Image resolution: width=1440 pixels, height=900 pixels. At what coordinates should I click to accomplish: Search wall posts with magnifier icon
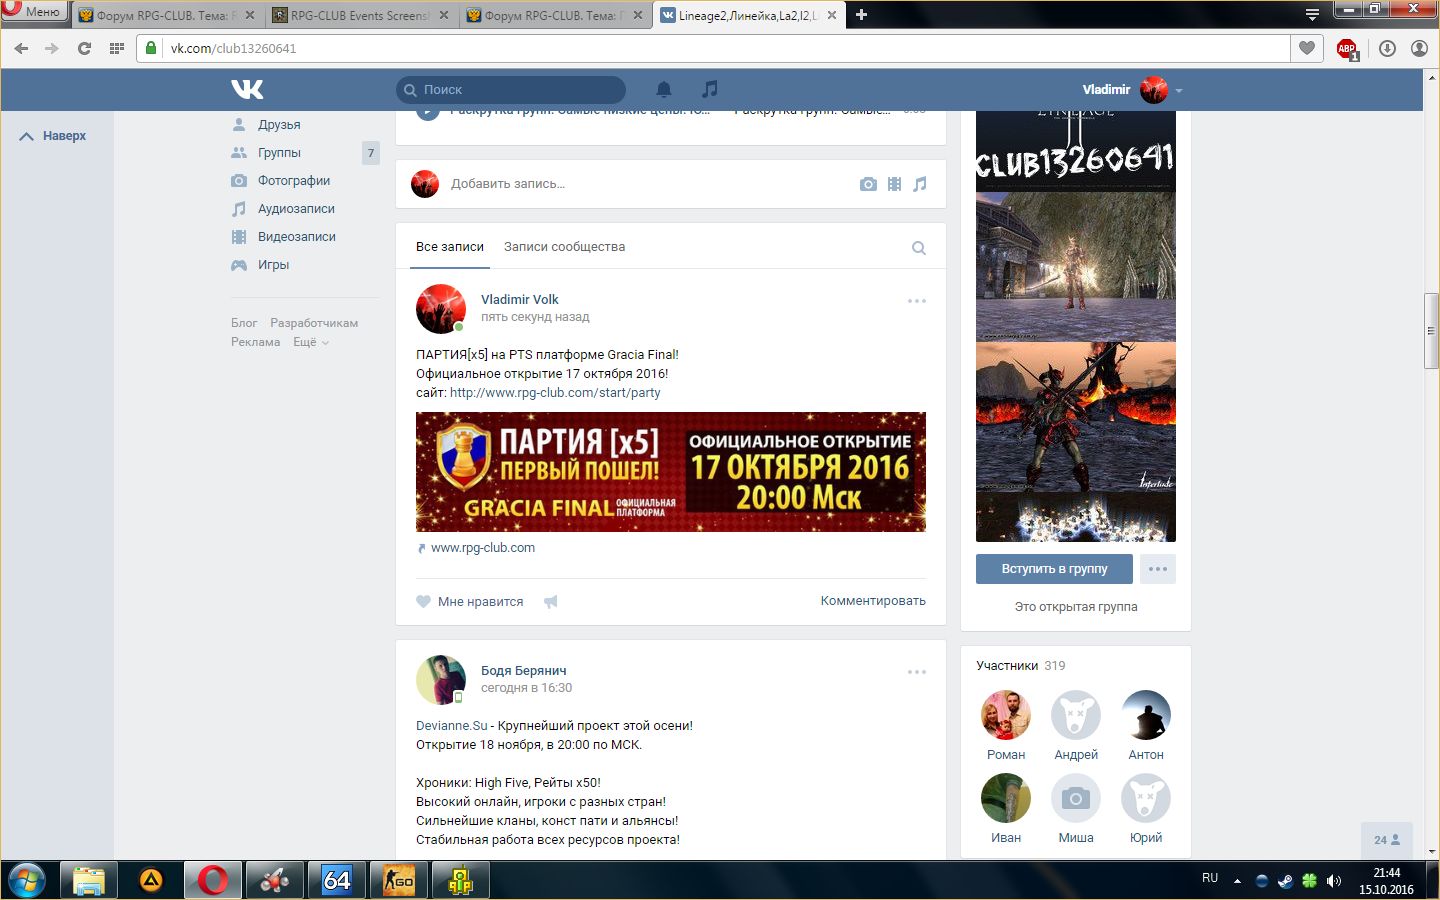(x=918, y=248)
